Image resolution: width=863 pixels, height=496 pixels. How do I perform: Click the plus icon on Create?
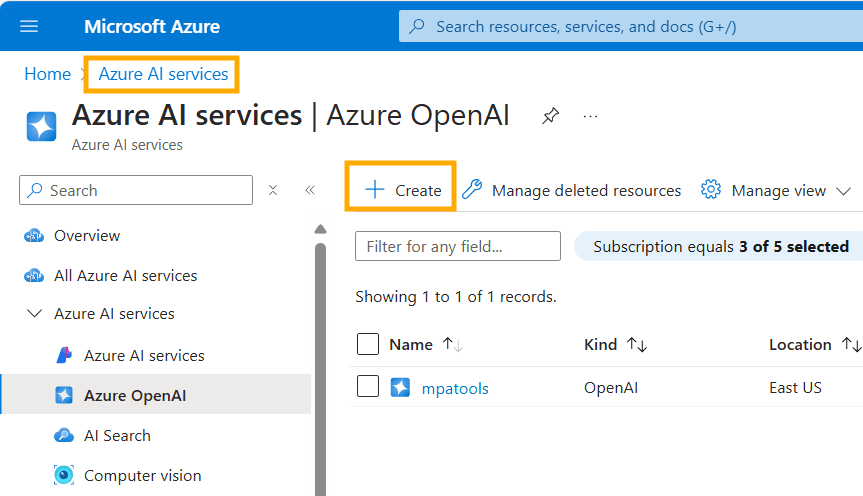[374, 189]
